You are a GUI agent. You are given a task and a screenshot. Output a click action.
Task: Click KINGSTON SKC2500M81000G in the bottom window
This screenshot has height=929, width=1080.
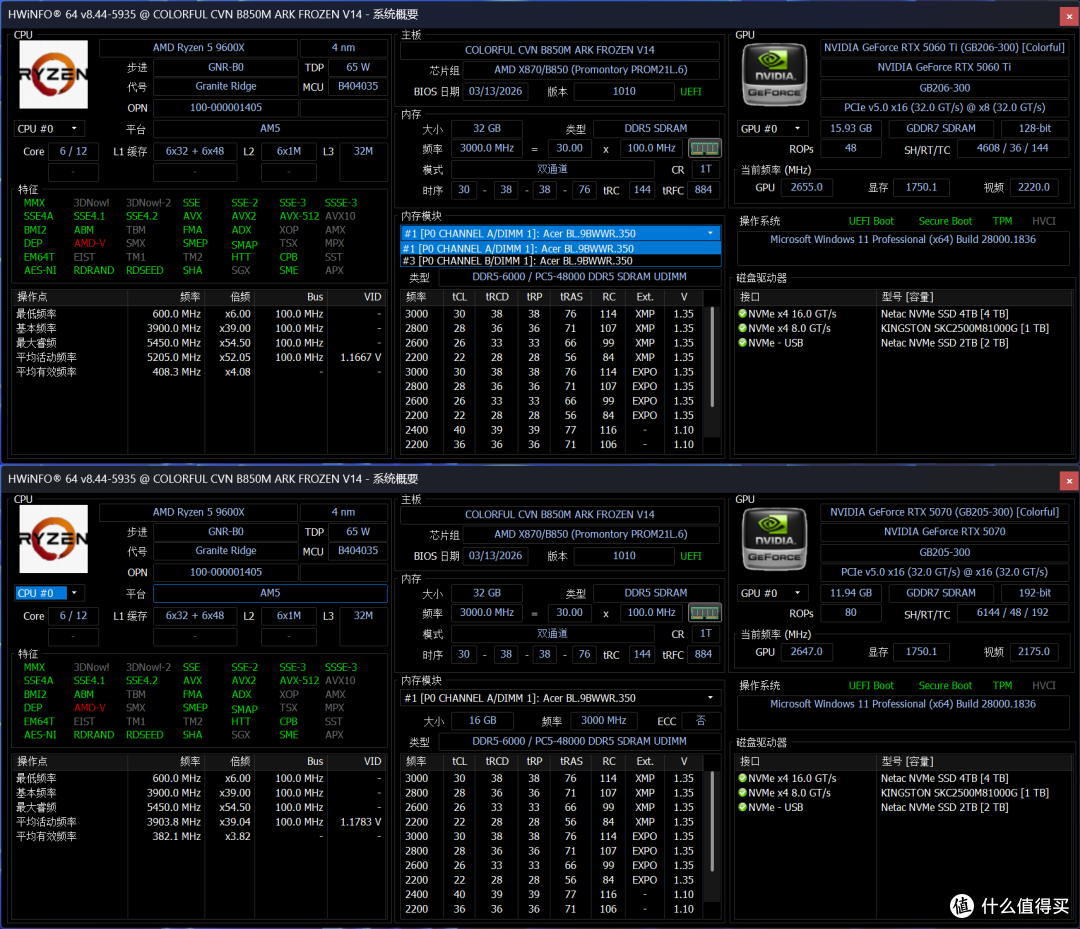pyautogui.click(x=964, y=793)
